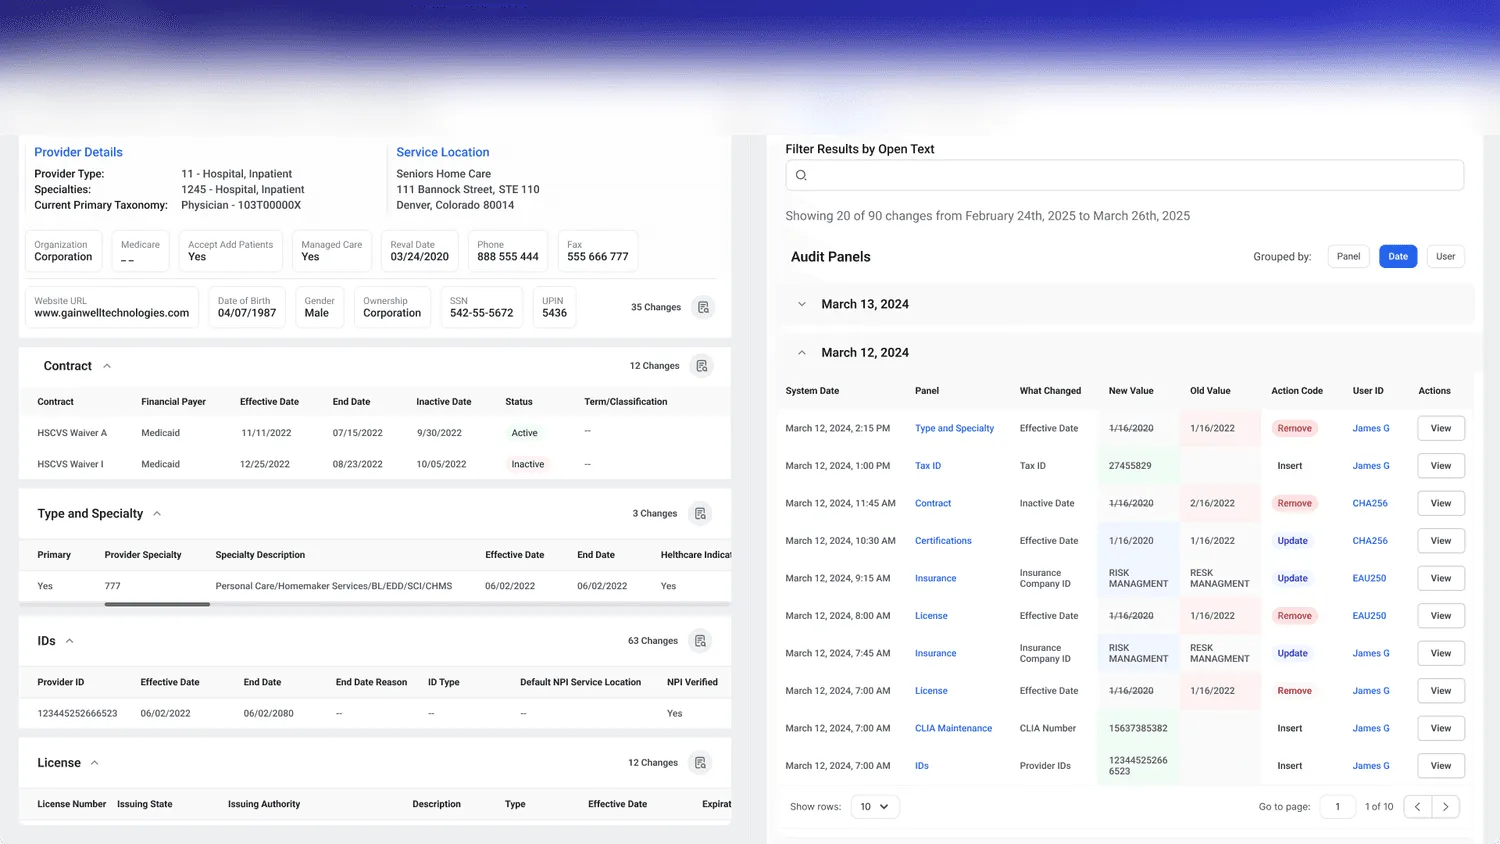Click the 63 Changes label in IDs

[x=653, y=641]
